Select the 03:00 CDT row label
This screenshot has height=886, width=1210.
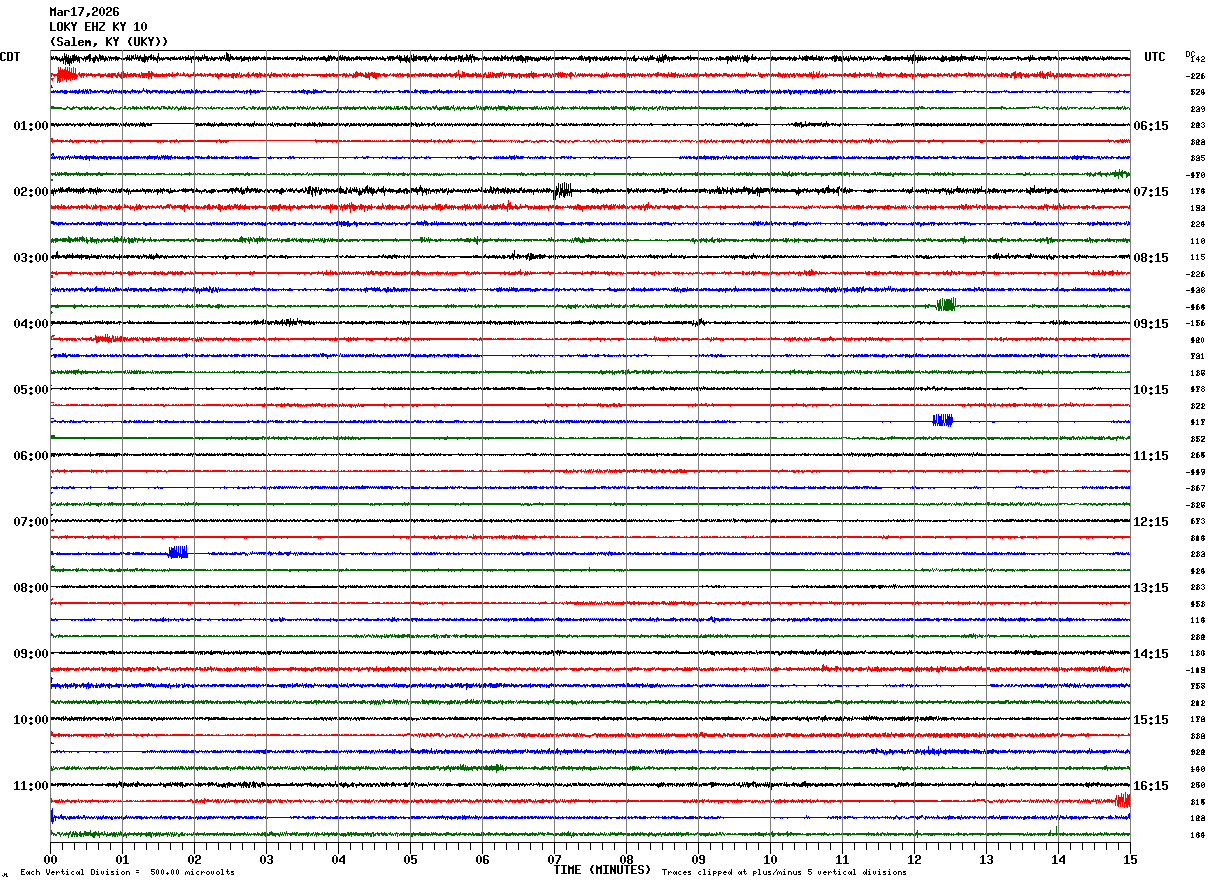coord(31,258)
